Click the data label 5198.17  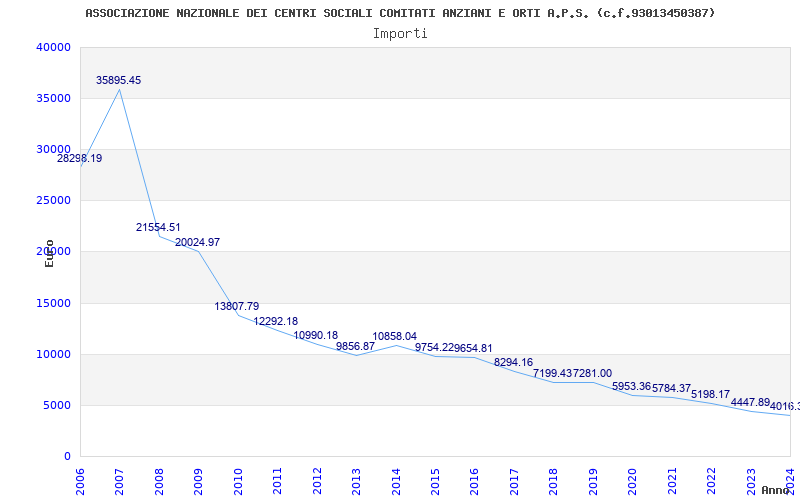click(710, 394)
